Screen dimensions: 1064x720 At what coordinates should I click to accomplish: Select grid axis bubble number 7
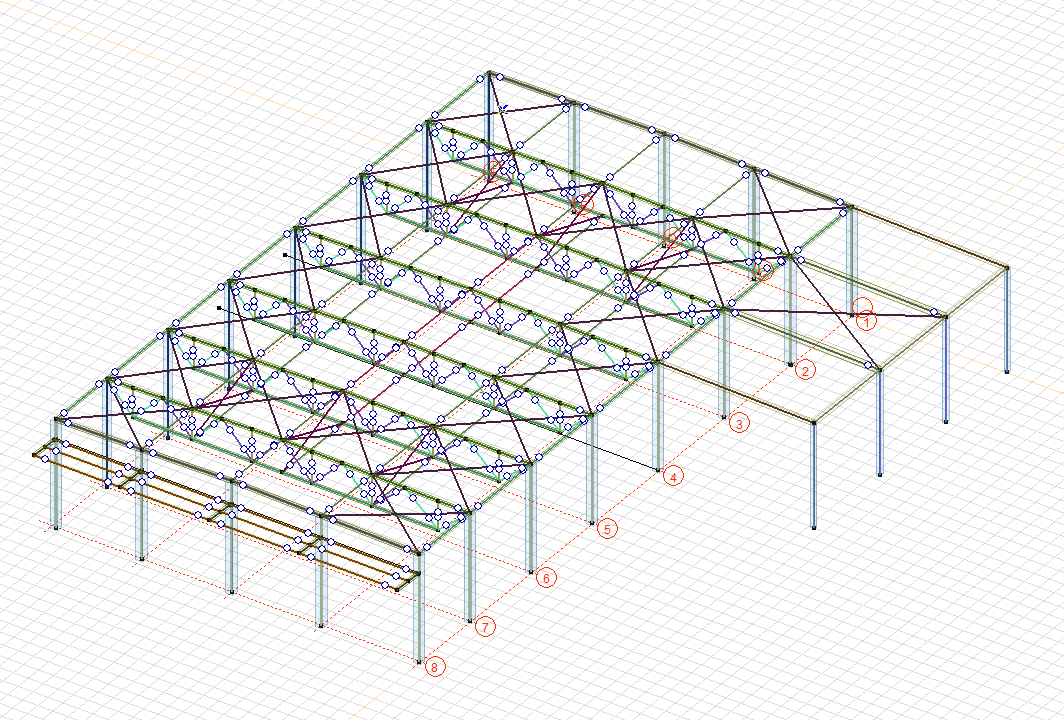point(485,627)
